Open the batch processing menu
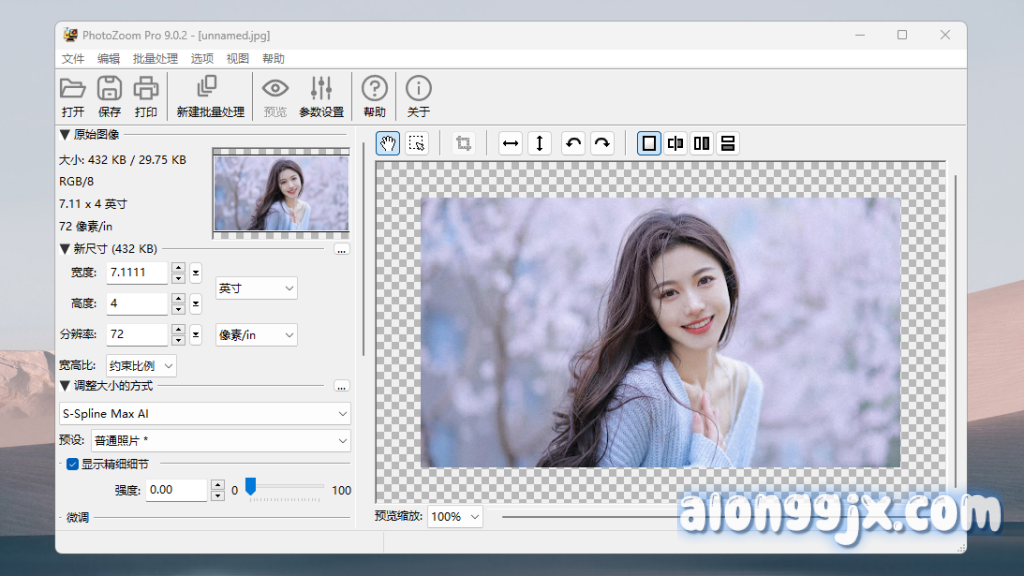The height and width of the screenshot is (576, 1024). pos(155,59)
